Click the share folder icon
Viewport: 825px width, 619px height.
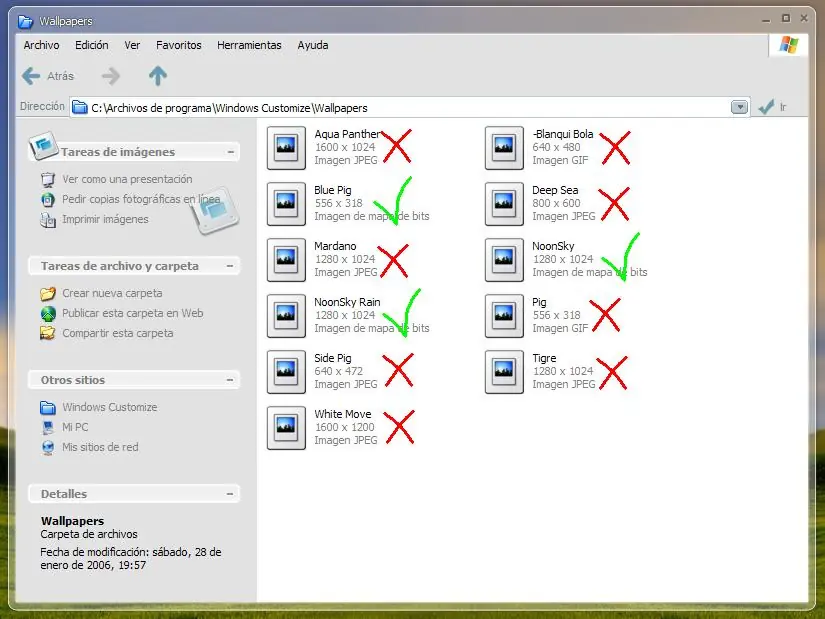(48, 333)
